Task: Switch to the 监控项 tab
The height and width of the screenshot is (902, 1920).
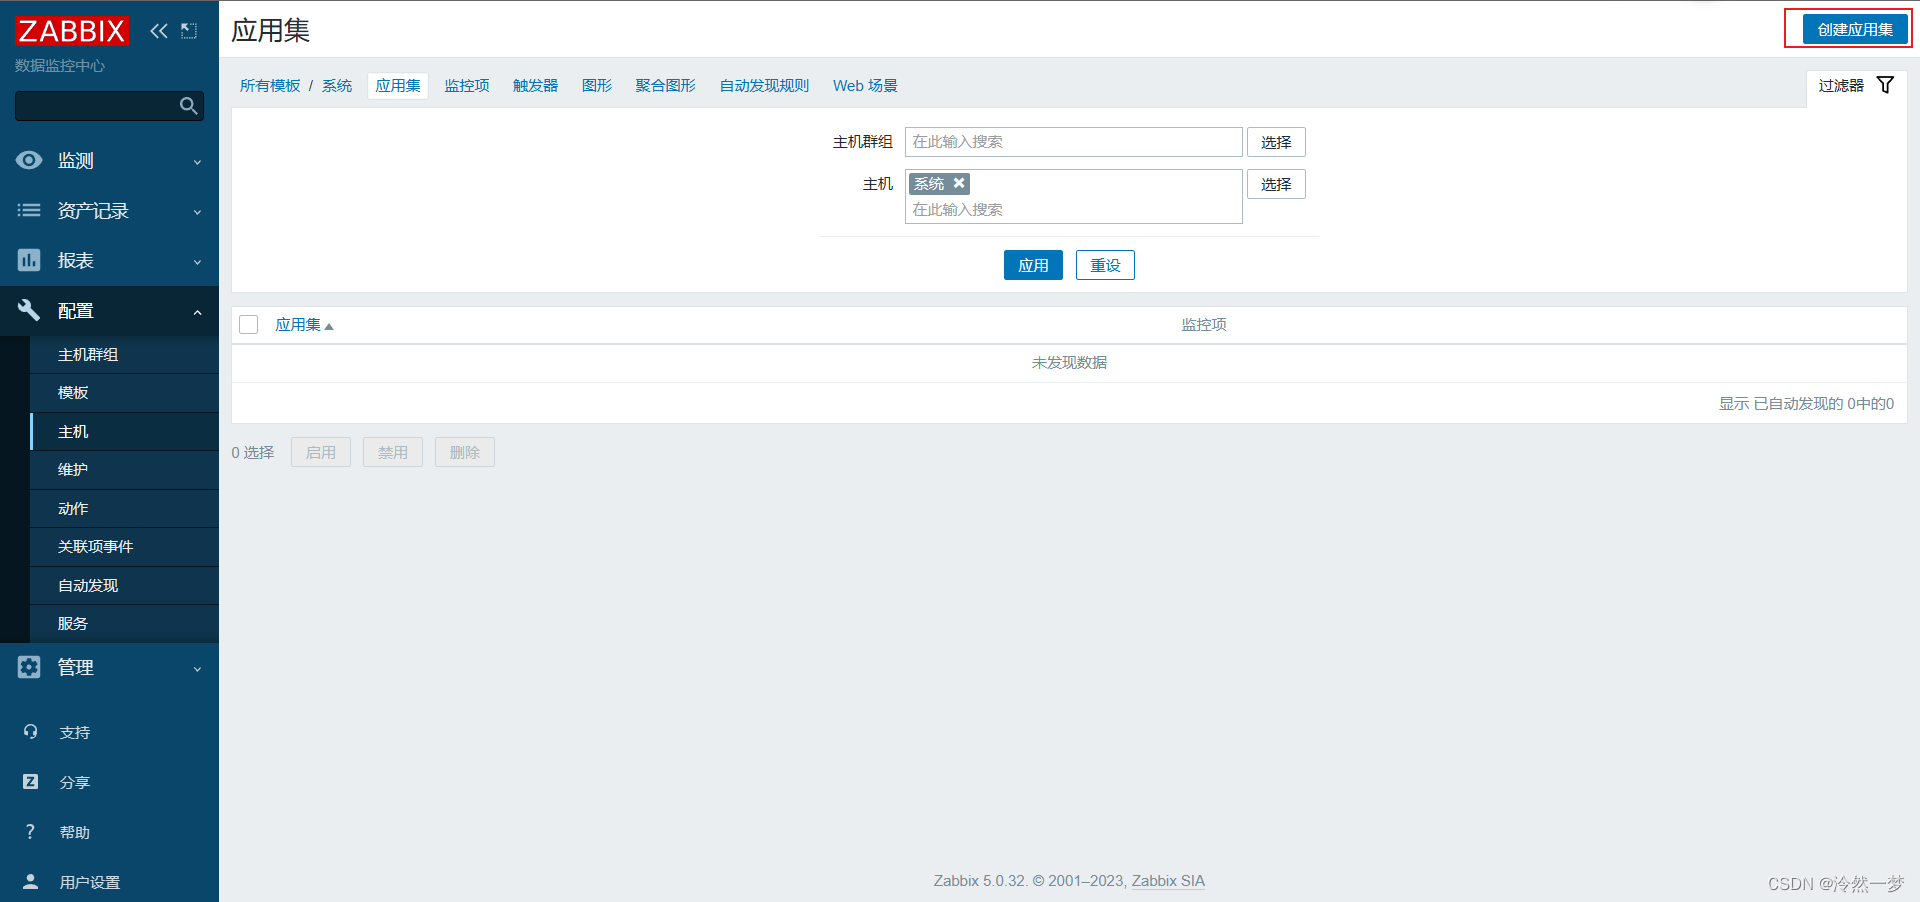Action: click(x=467, y=86)
